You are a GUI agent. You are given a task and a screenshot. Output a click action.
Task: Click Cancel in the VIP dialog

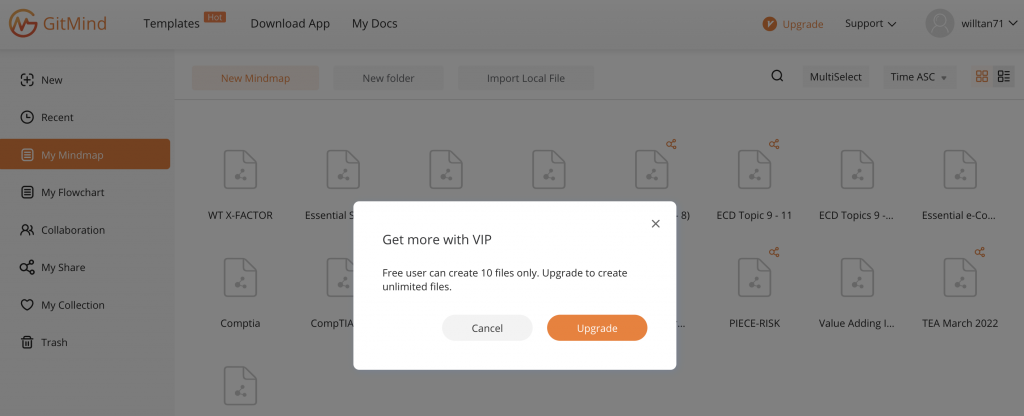point(487,328)
